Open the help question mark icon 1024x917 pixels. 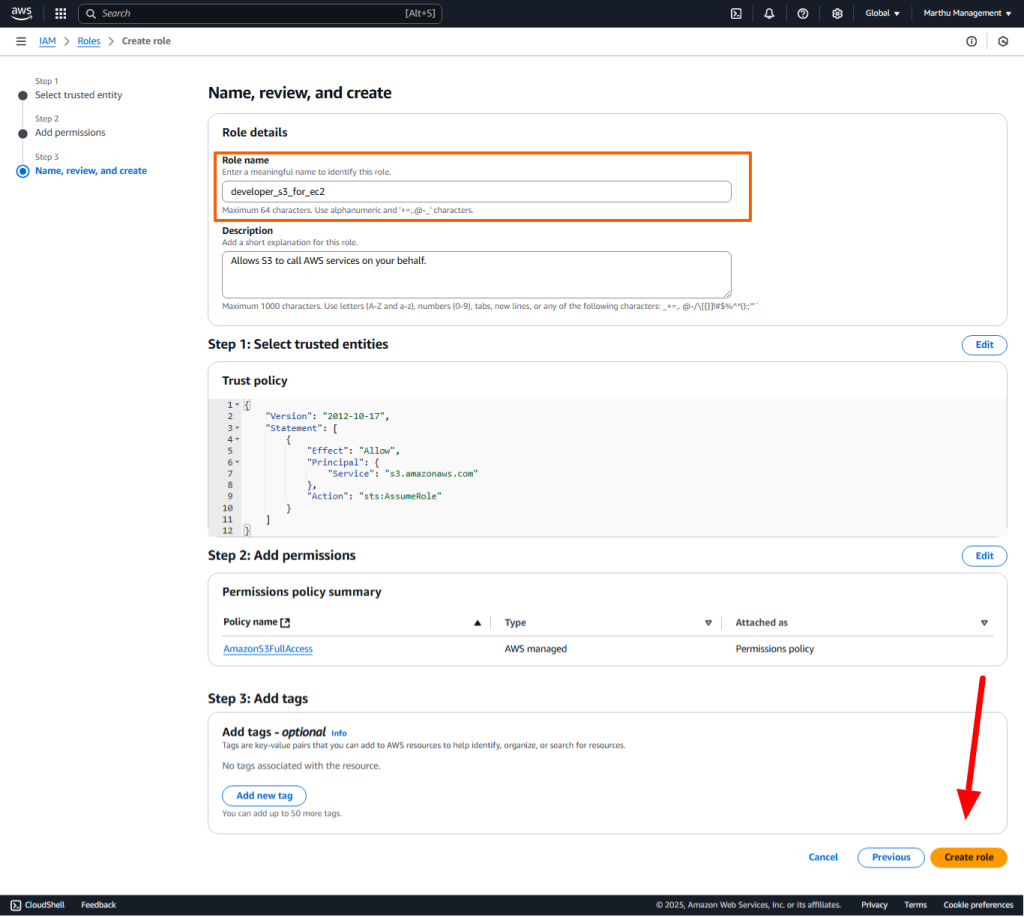tap(803, 13)
